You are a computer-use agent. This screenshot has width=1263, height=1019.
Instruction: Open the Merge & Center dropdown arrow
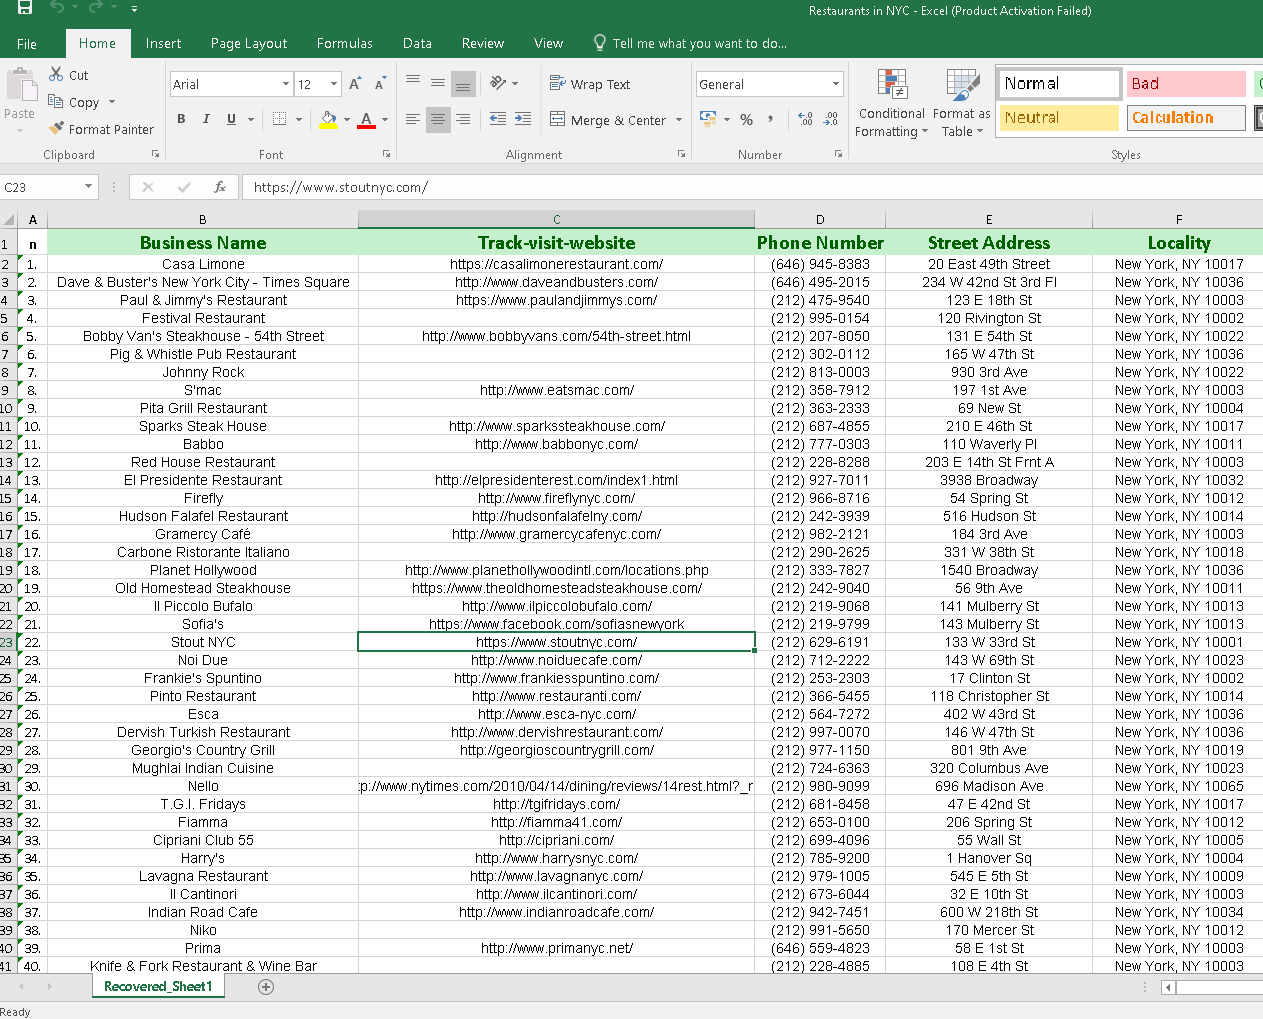point(679,120)
